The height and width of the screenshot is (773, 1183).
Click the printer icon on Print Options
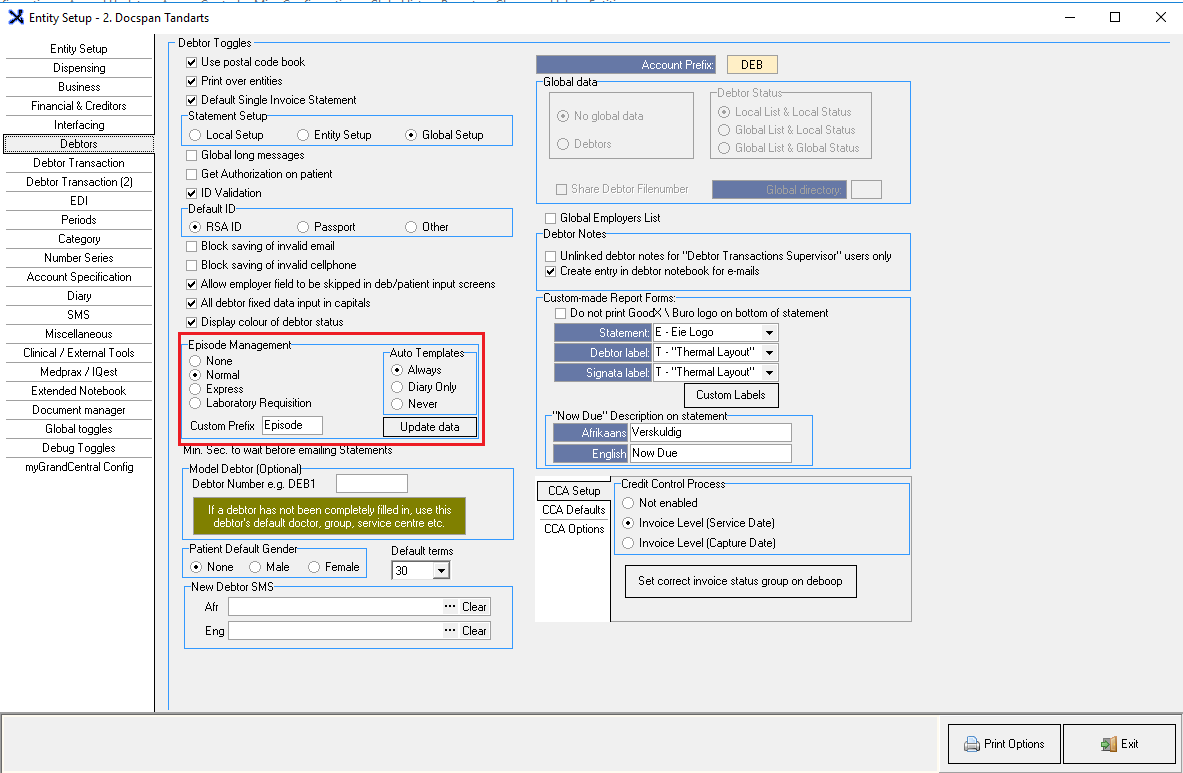[x=971, y=744]
